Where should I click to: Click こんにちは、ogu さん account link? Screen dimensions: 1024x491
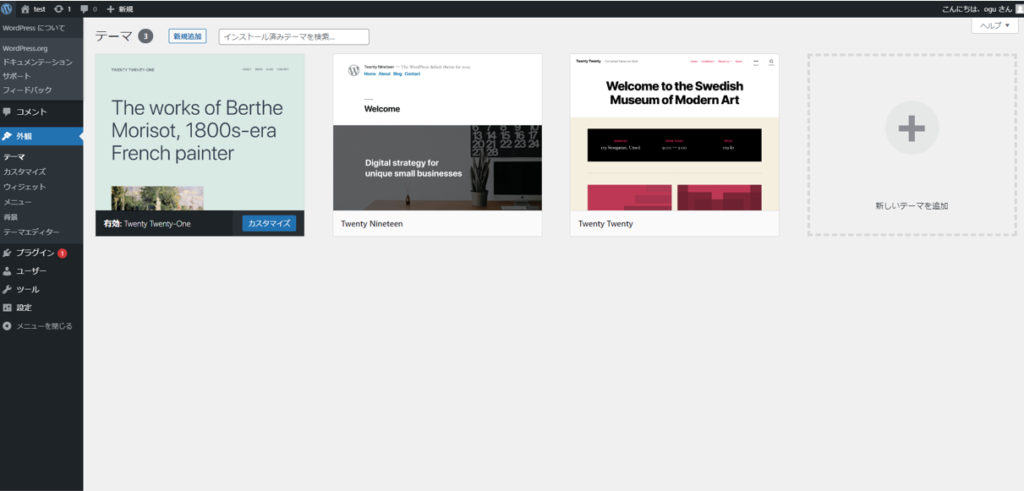[x=978, y=9]
